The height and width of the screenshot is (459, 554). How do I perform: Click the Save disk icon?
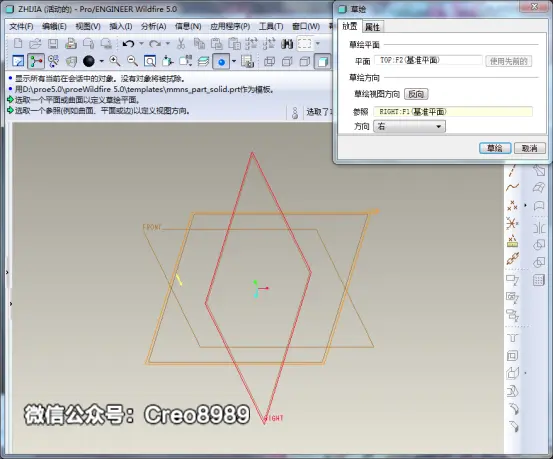tap(53, 44)
